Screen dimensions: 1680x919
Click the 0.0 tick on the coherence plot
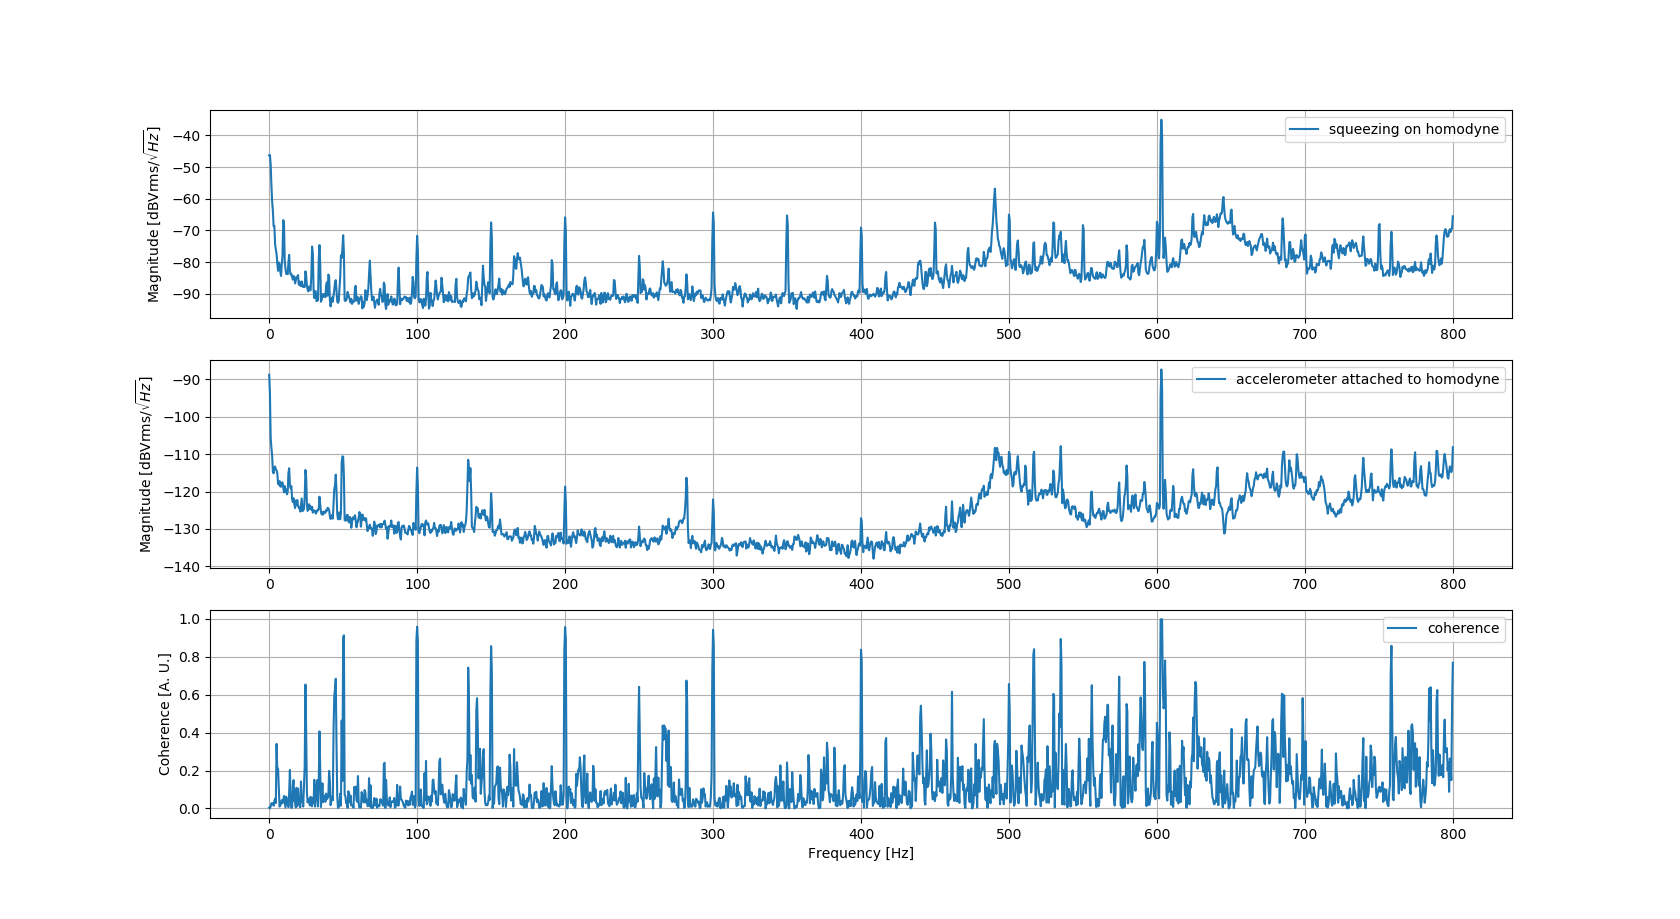coord(189,809)
